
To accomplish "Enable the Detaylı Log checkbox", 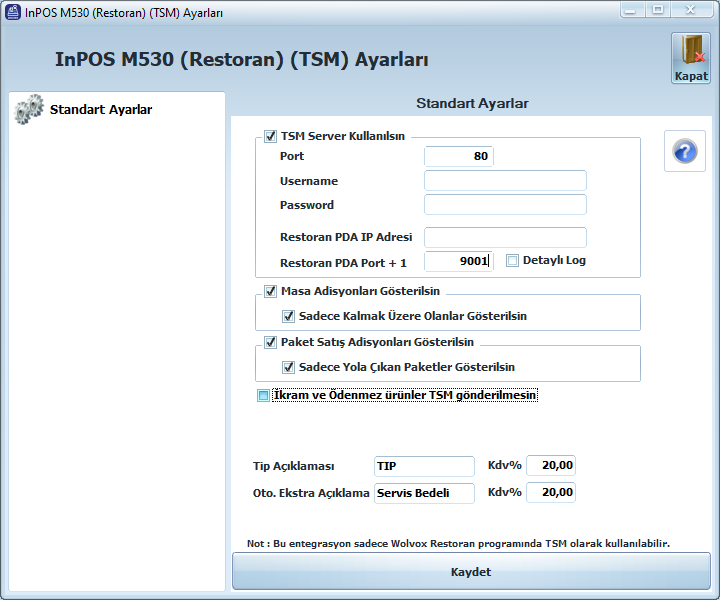I will point(512,261).
